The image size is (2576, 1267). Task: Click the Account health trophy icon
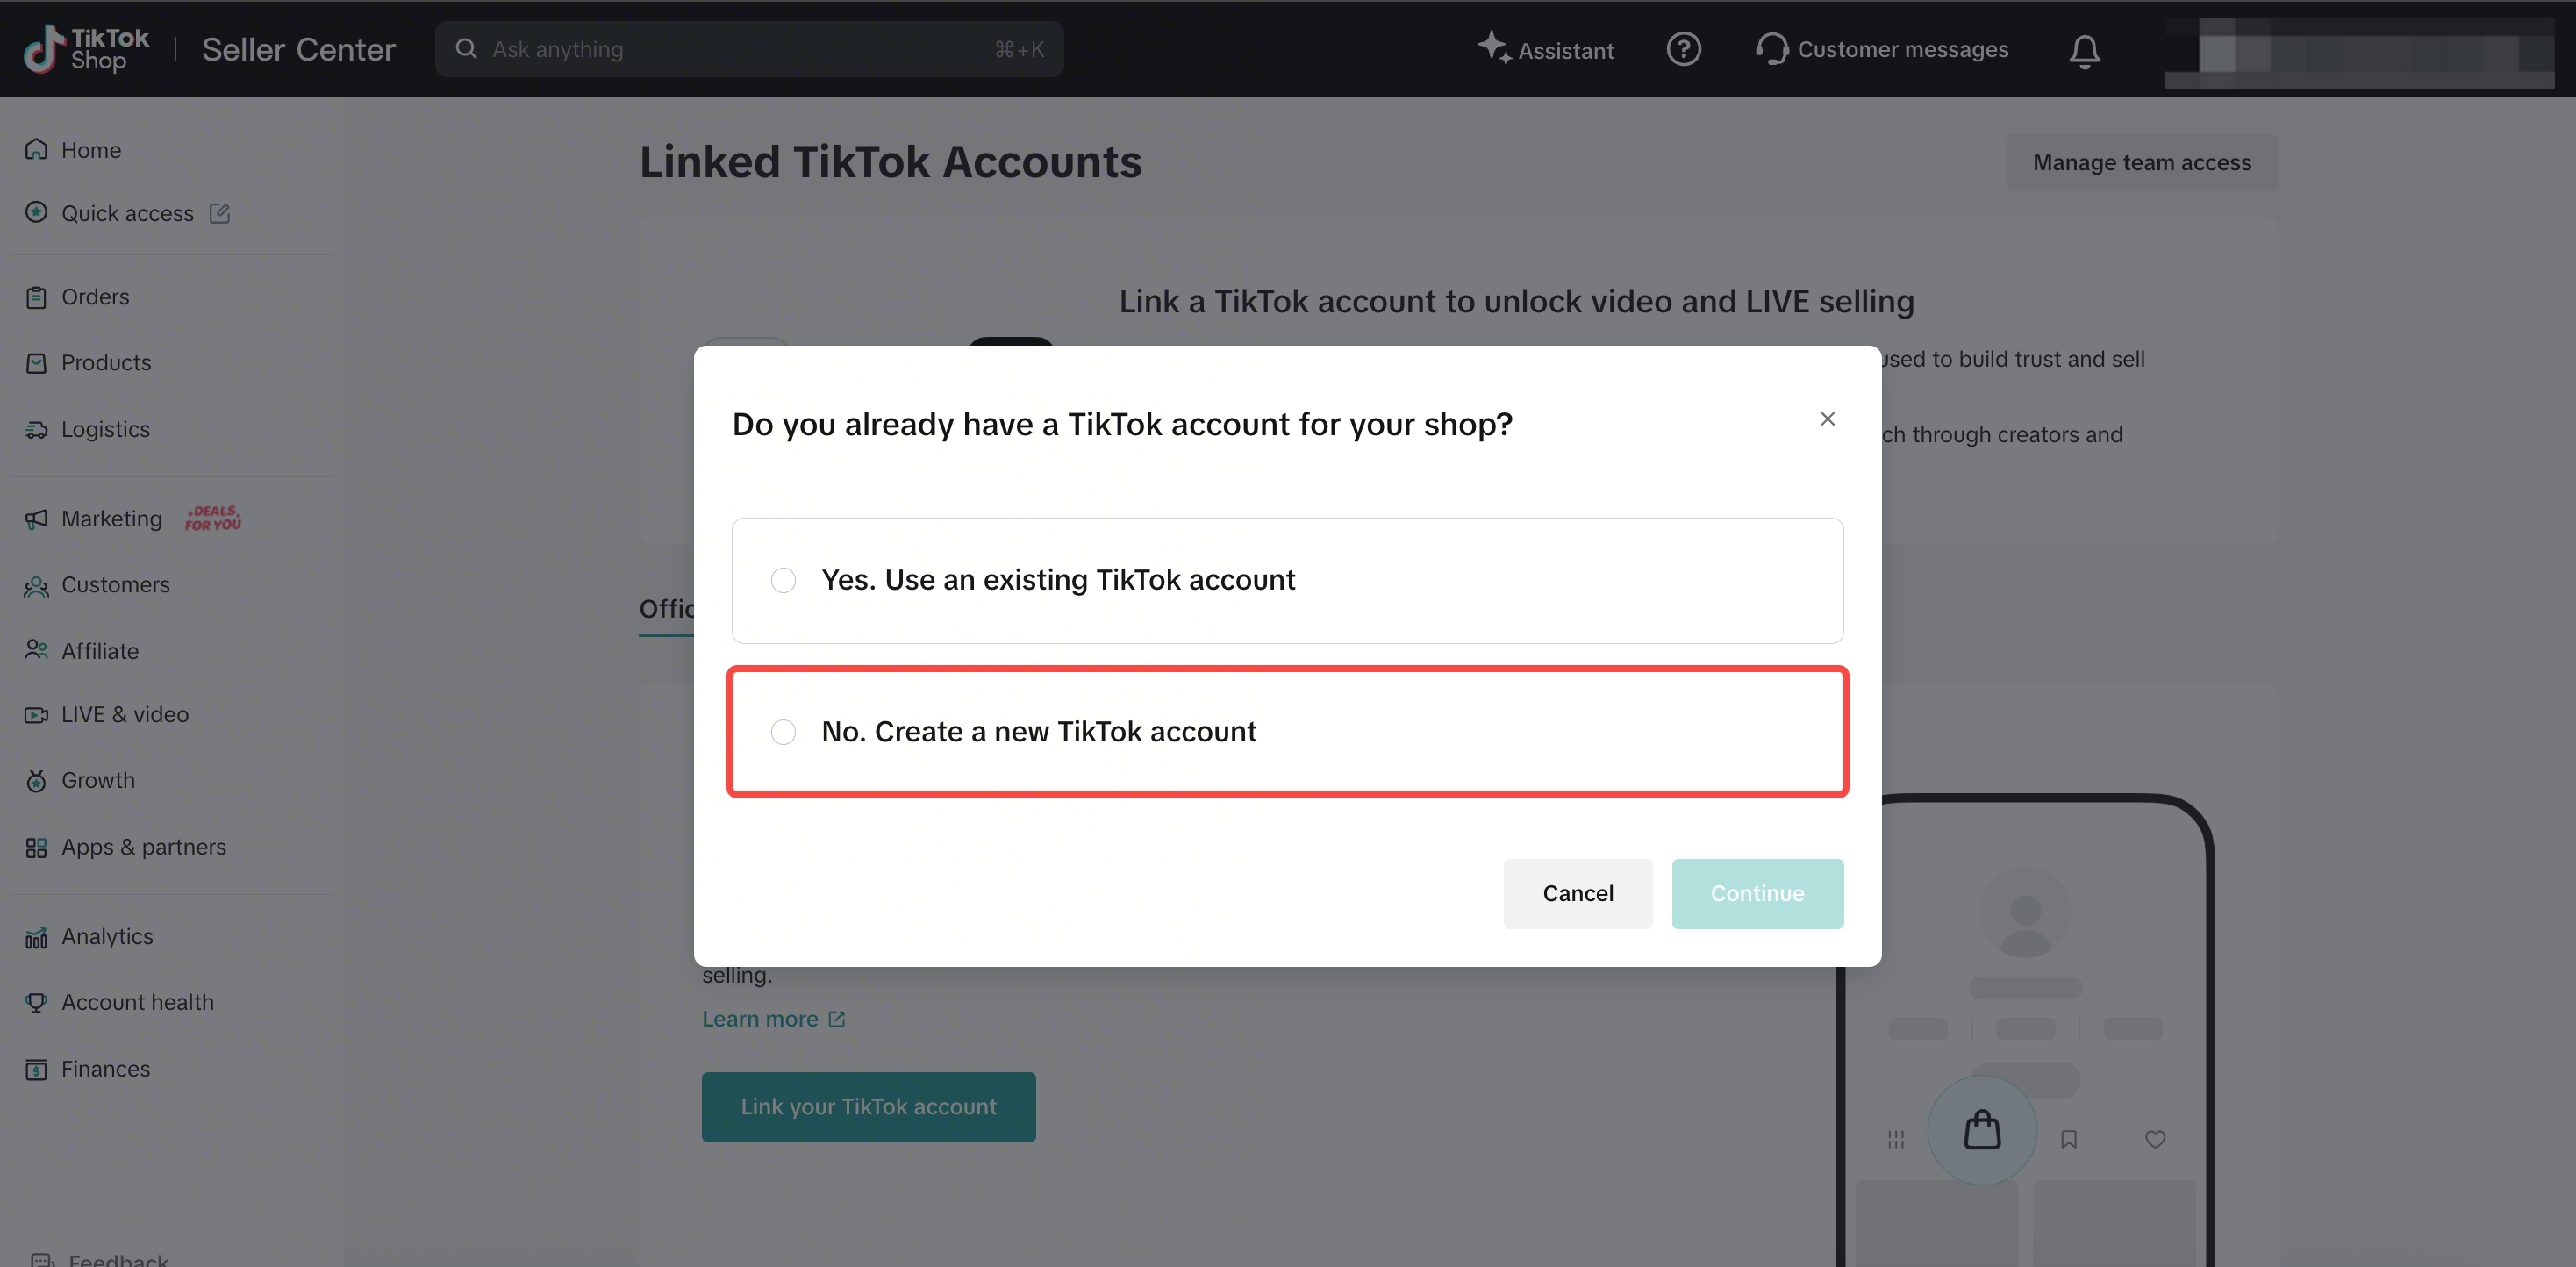36,1003
